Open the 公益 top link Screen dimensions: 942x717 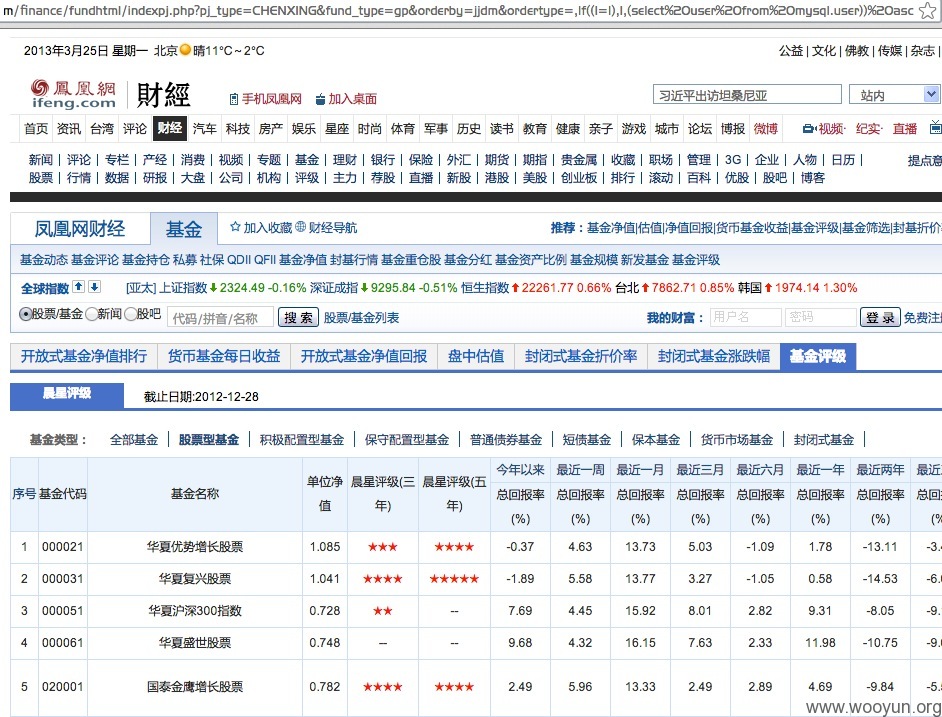[791, 50]
